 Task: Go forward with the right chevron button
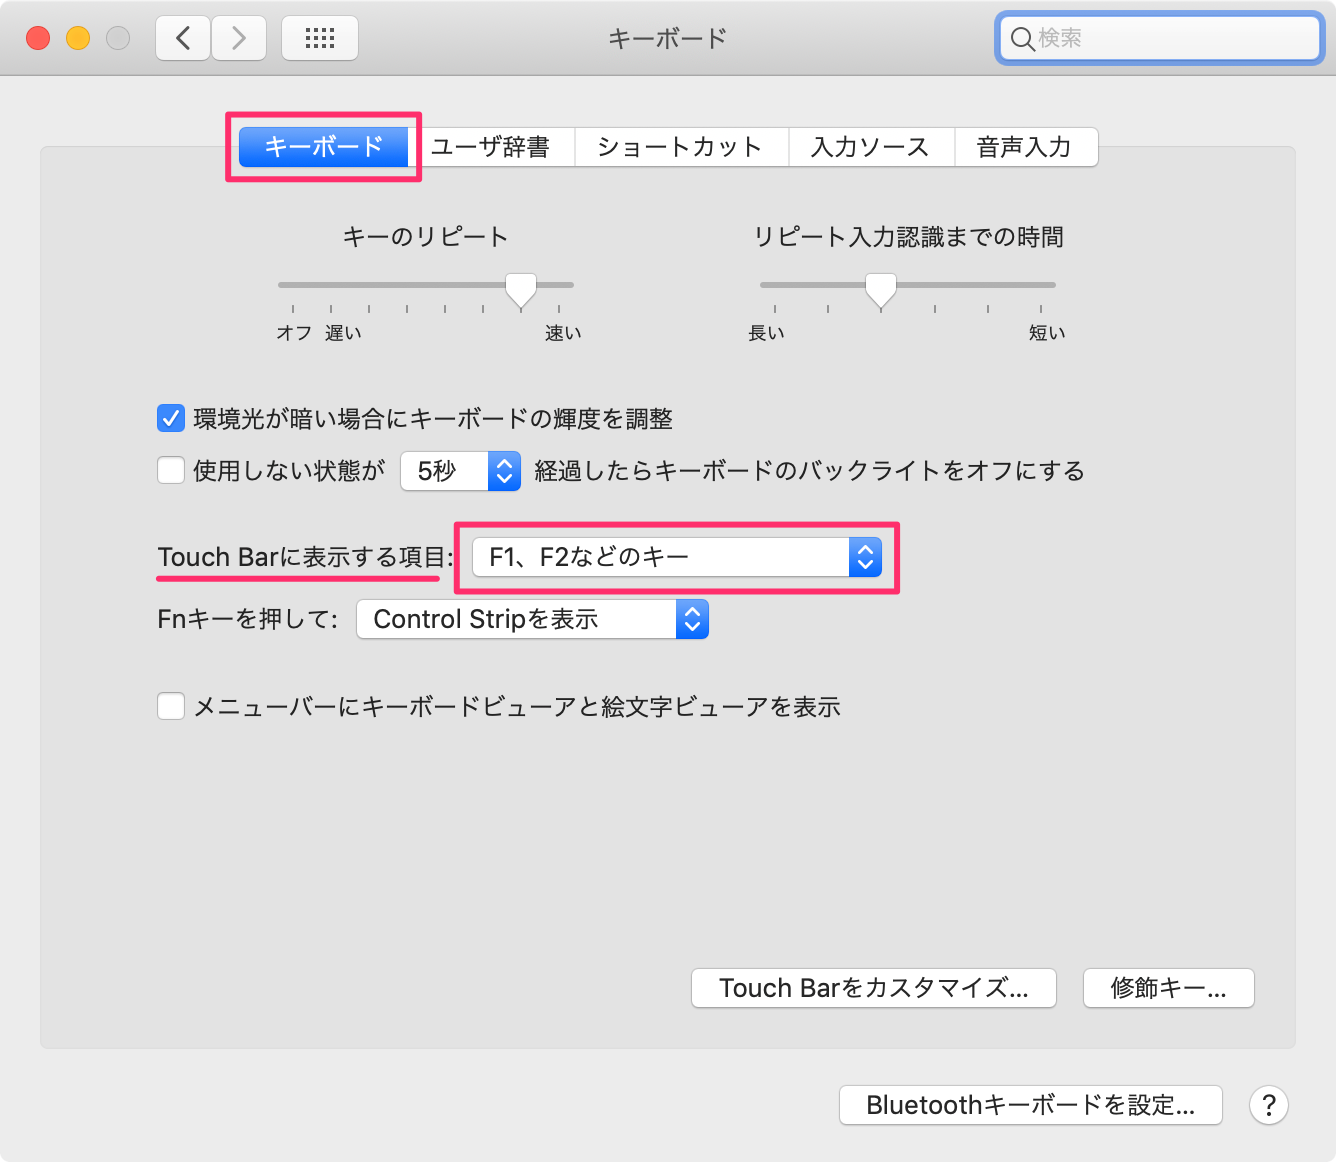coord(239,38)
